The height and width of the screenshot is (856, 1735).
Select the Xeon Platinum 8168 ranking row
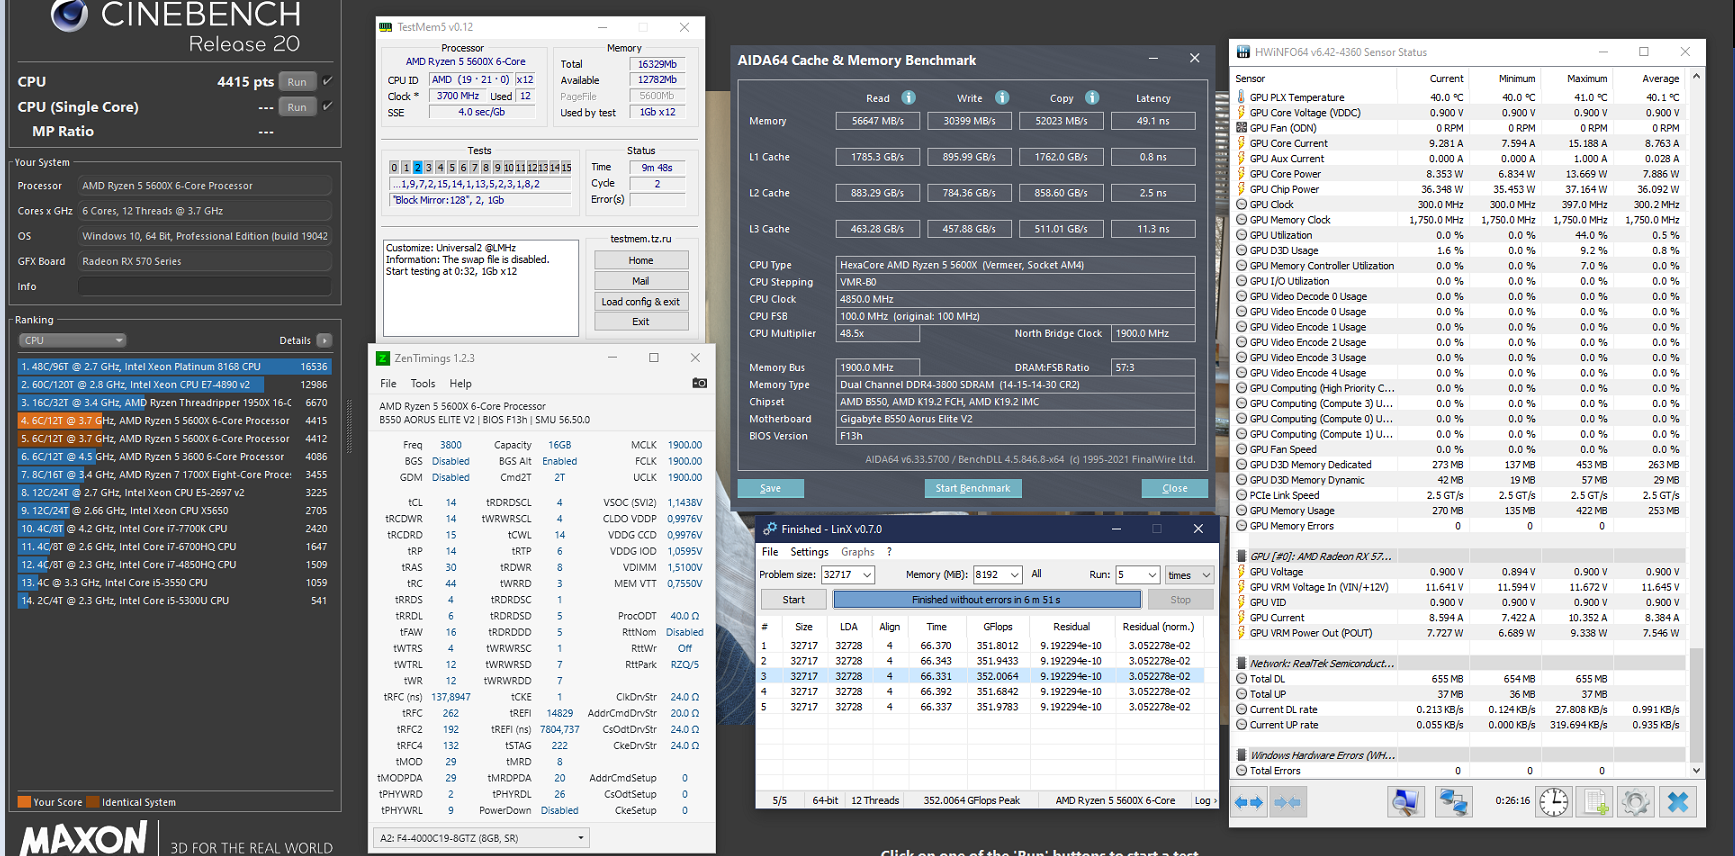(x=174, y=367)
